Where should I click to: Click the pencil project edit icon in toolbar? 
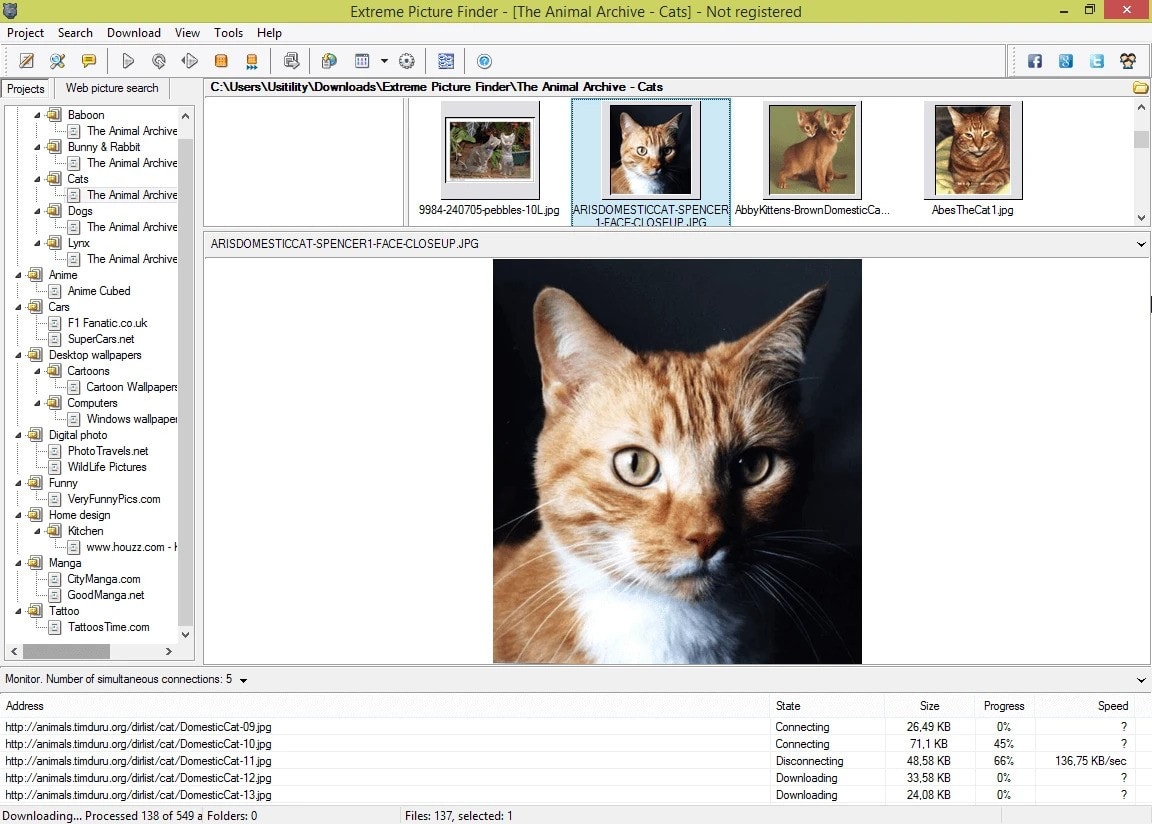27,61
